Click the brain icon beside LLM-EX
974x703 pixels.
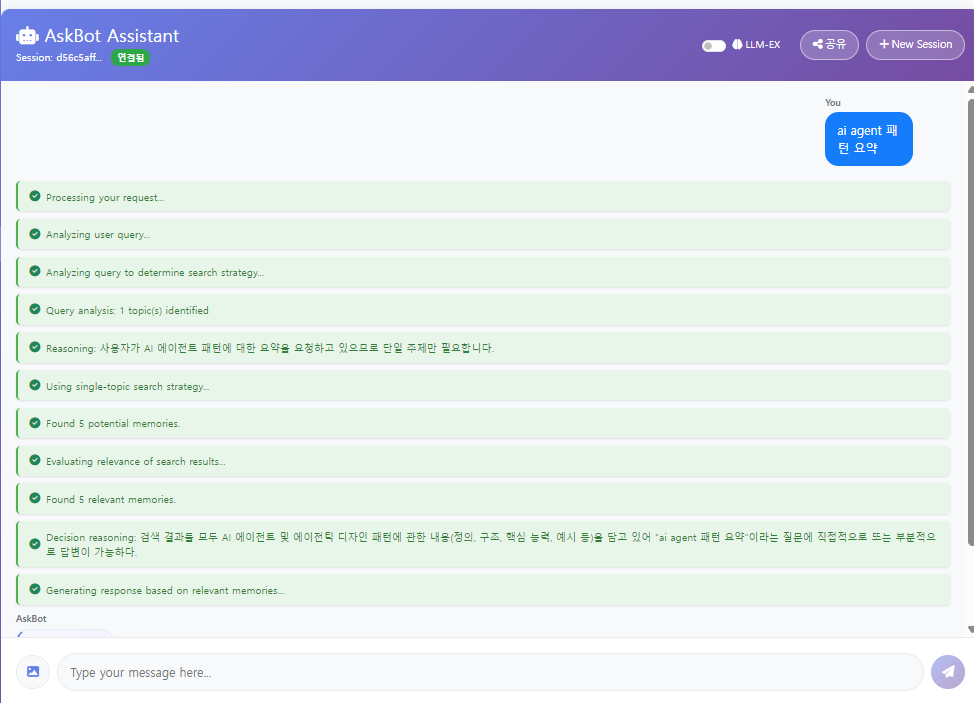pyautogui.click(x=737, y=45)
